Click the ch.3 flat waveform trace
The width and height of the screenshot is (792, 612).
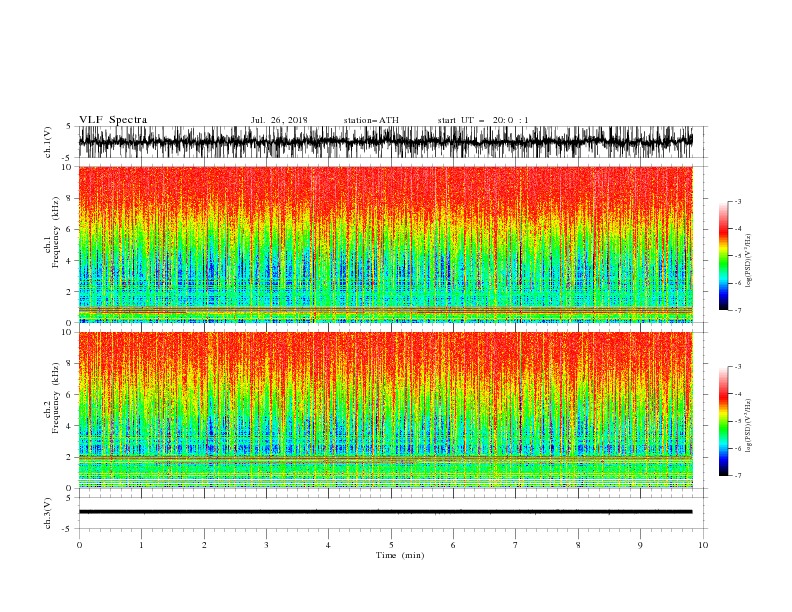click(x=385, y=512)
